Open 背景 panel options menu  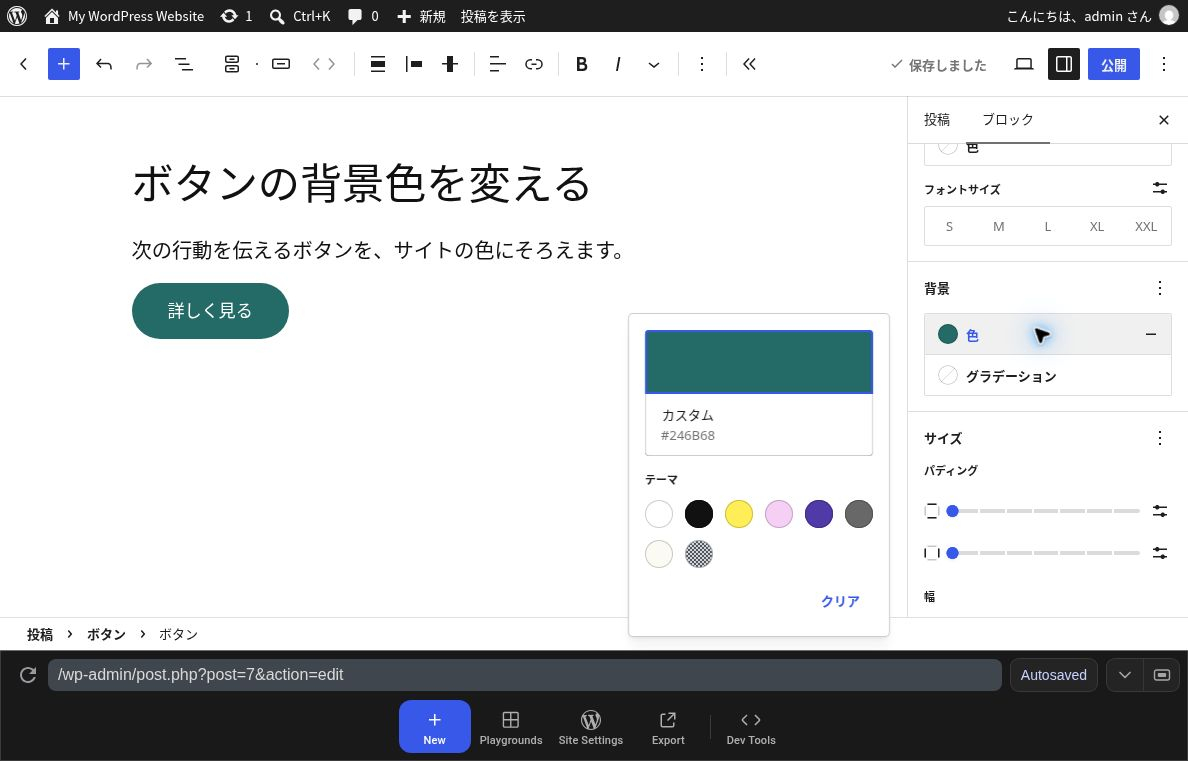(1160, 288)
